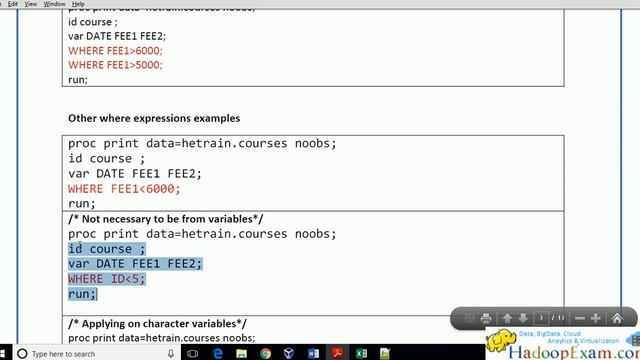
Task: Click the Type here to search box
Action: tap(97, 353)
